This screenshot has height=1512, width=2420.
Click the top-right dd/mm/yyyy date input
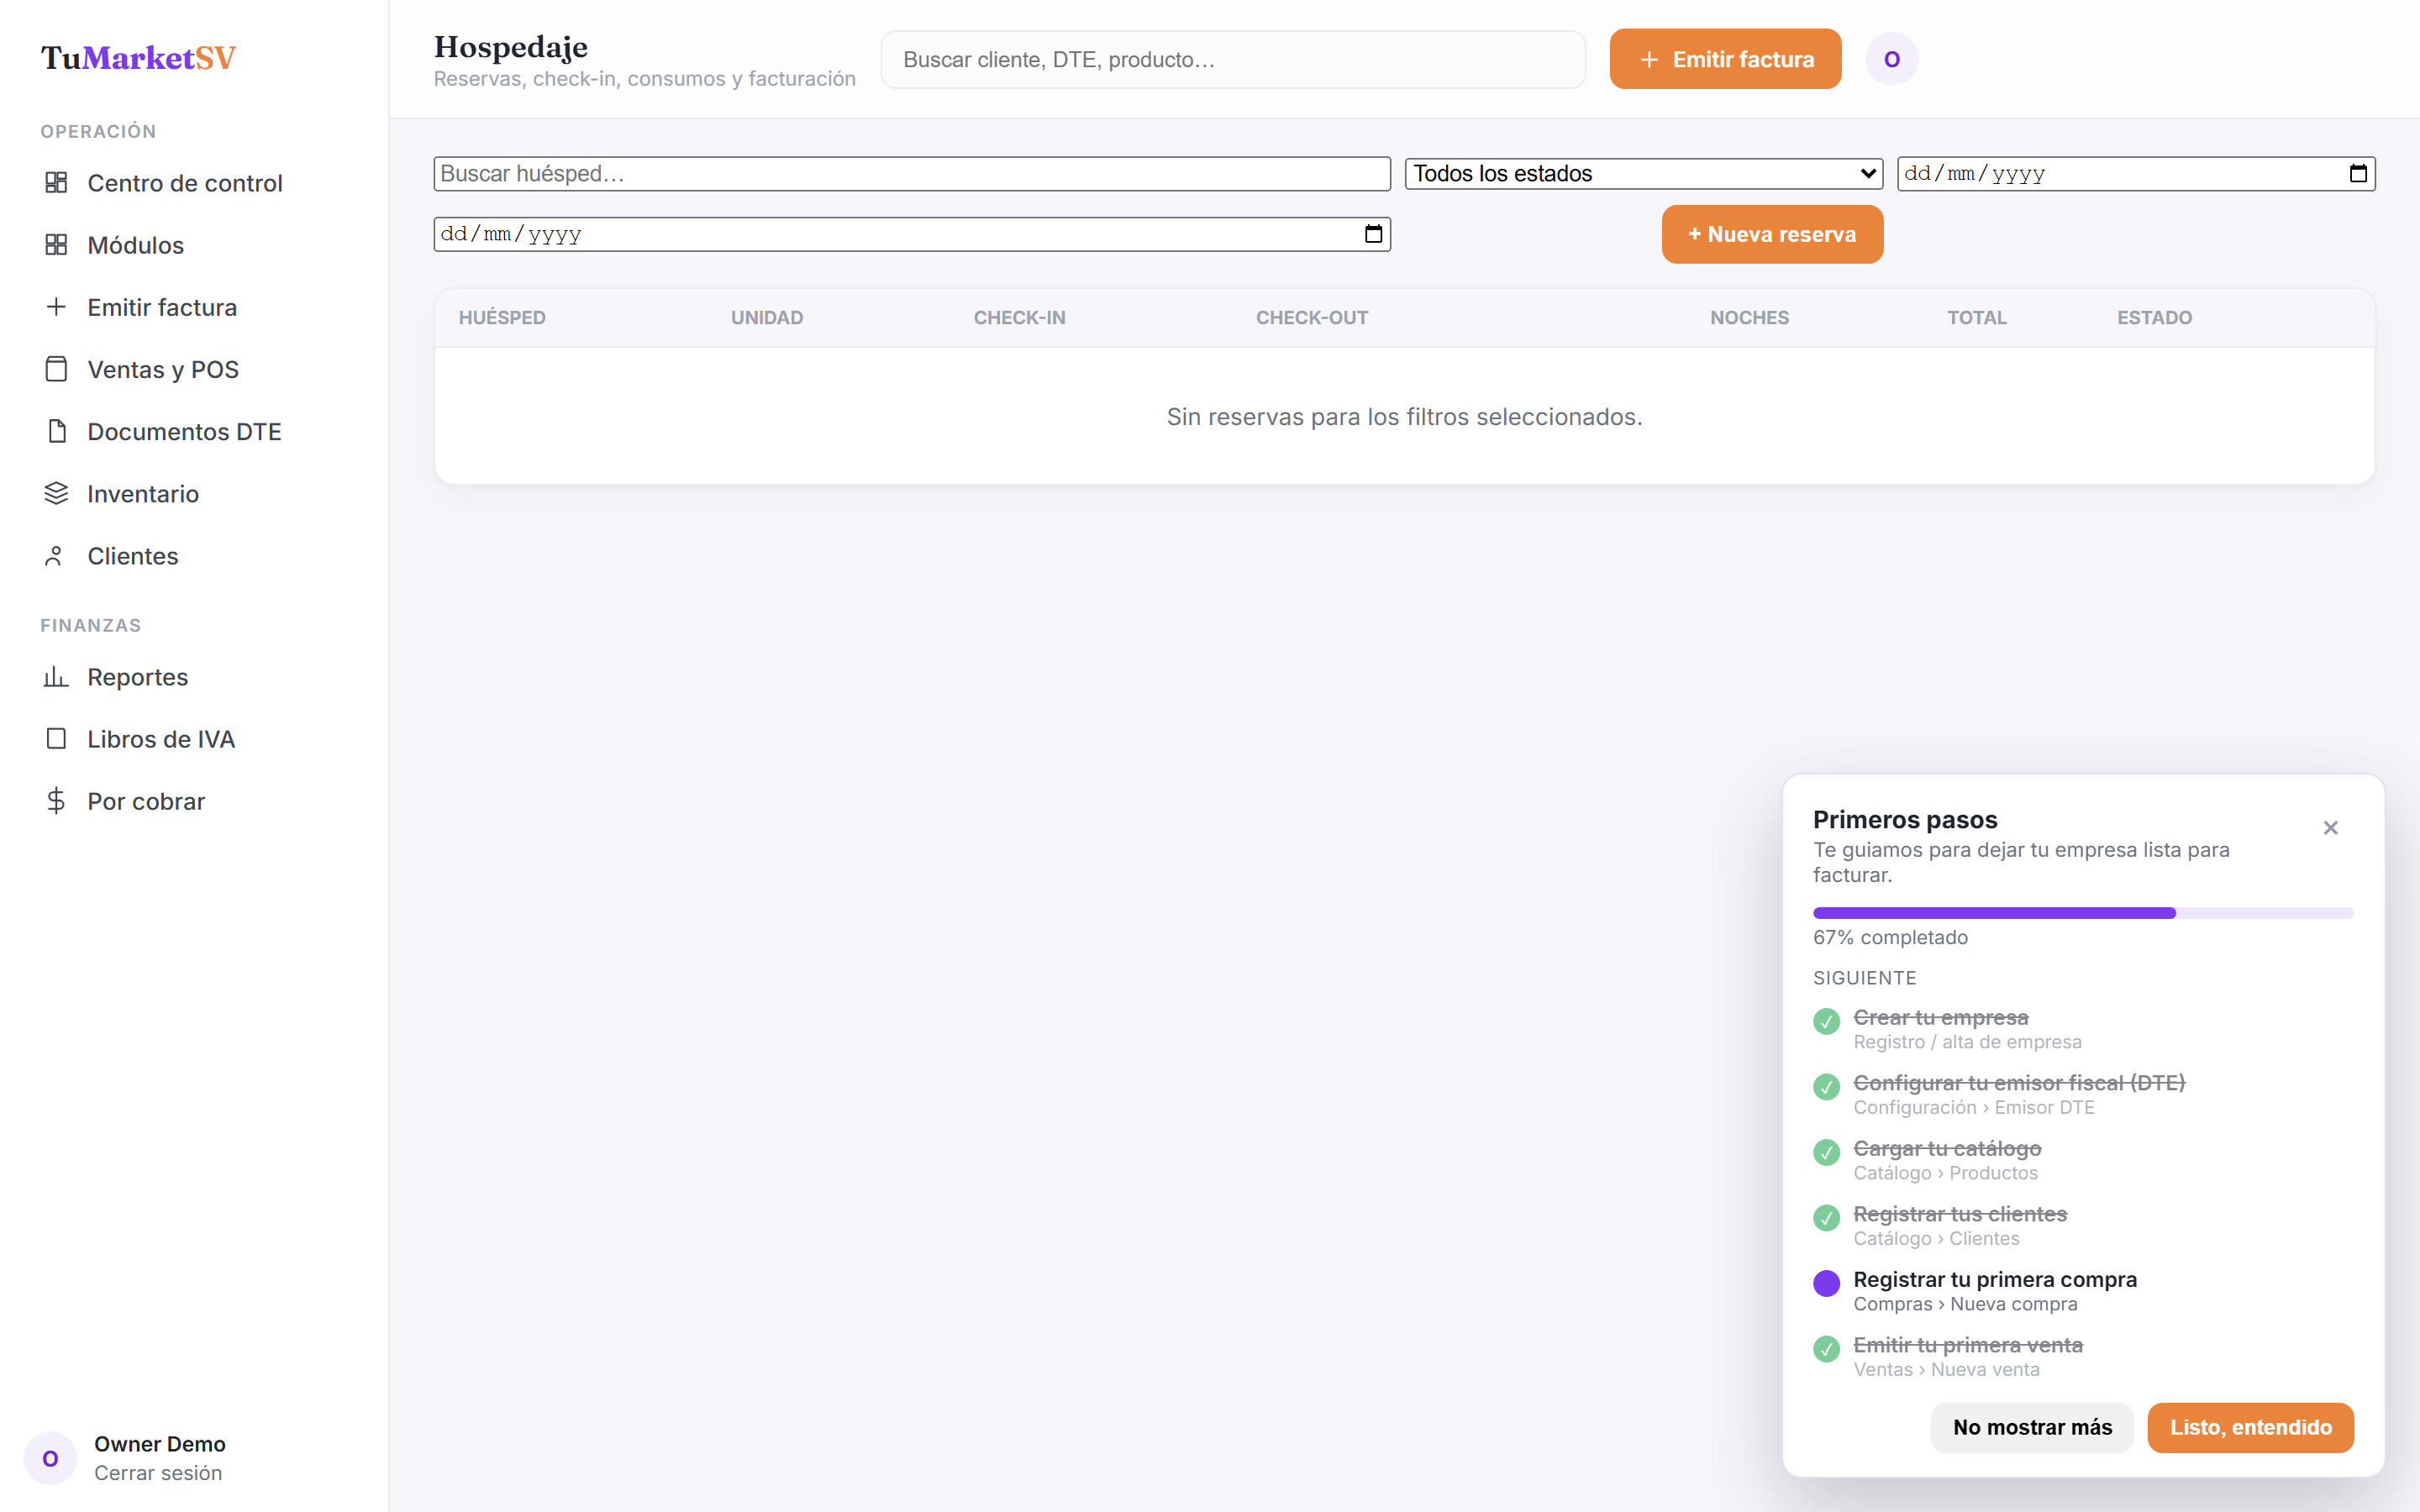point(2136,174)
